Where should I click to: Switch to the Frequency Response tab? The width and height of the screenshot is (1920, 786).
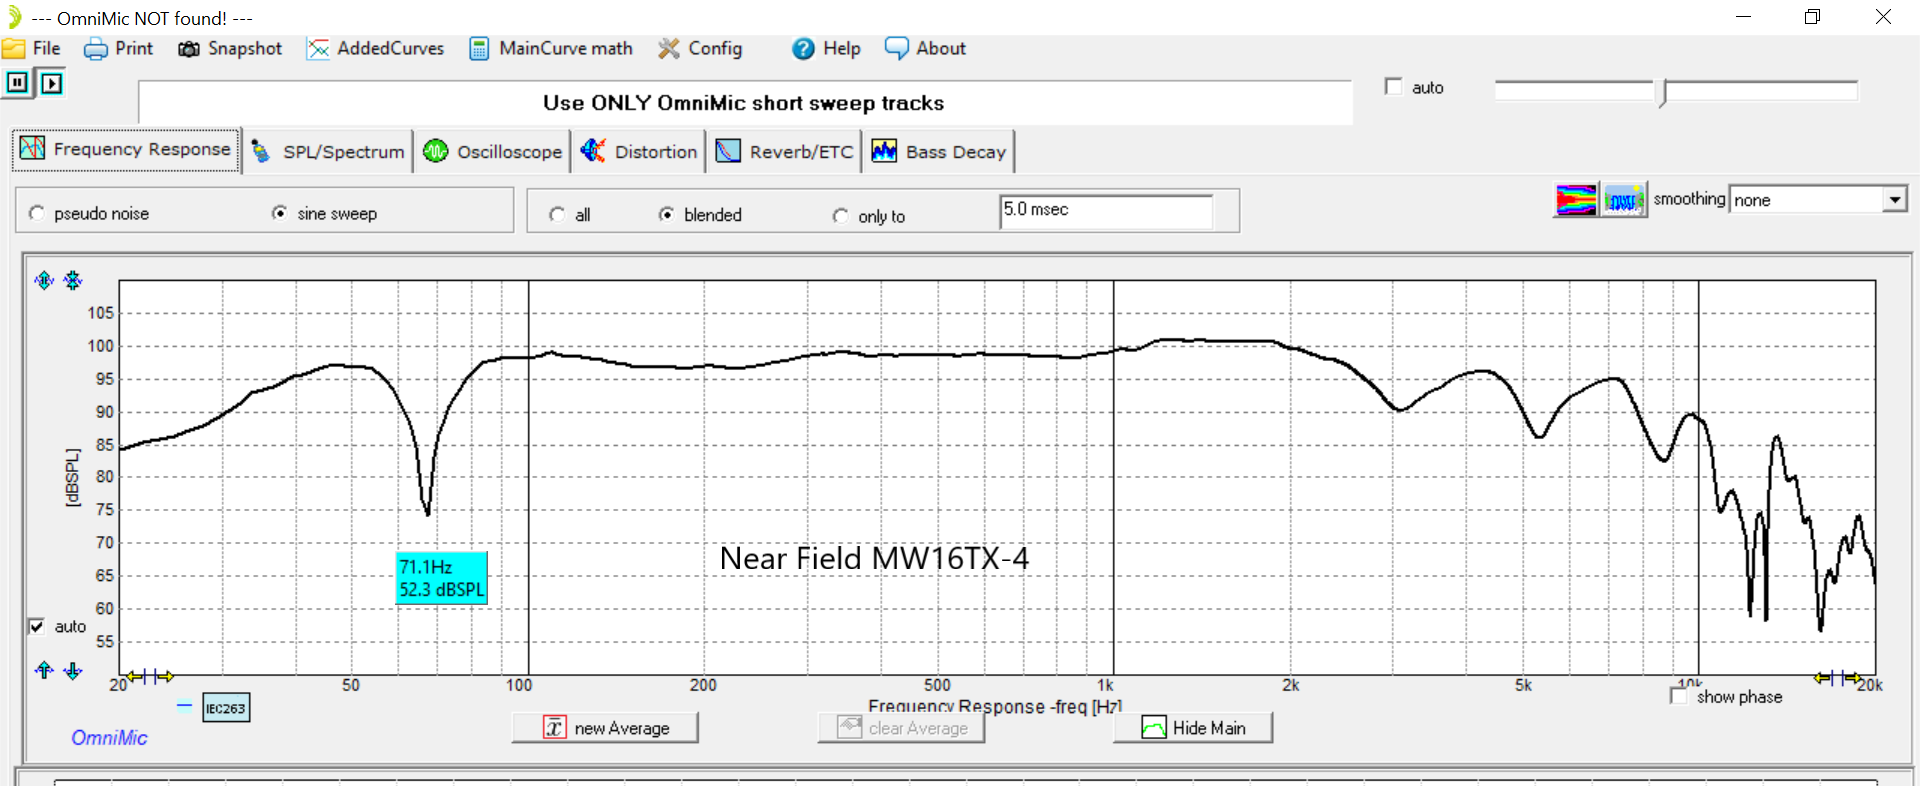click(x=126, y=150)
